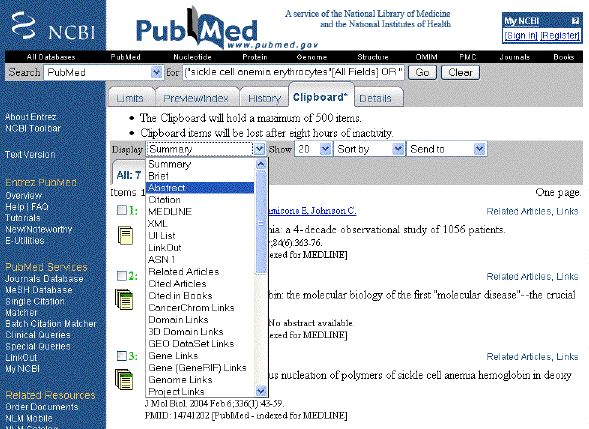
Task: Open the green document icon for item 2
Action: click(x=124, y=299)
